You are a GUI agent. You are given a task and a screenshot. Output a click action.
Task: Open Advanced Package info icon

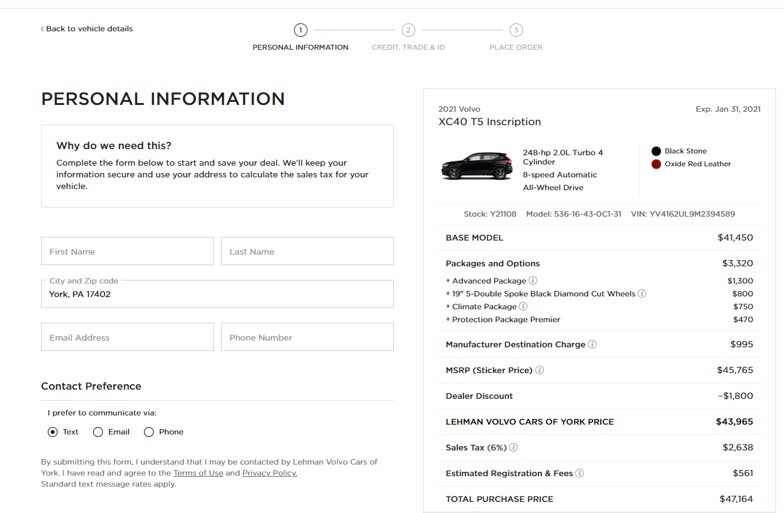(x=533, y=281)
